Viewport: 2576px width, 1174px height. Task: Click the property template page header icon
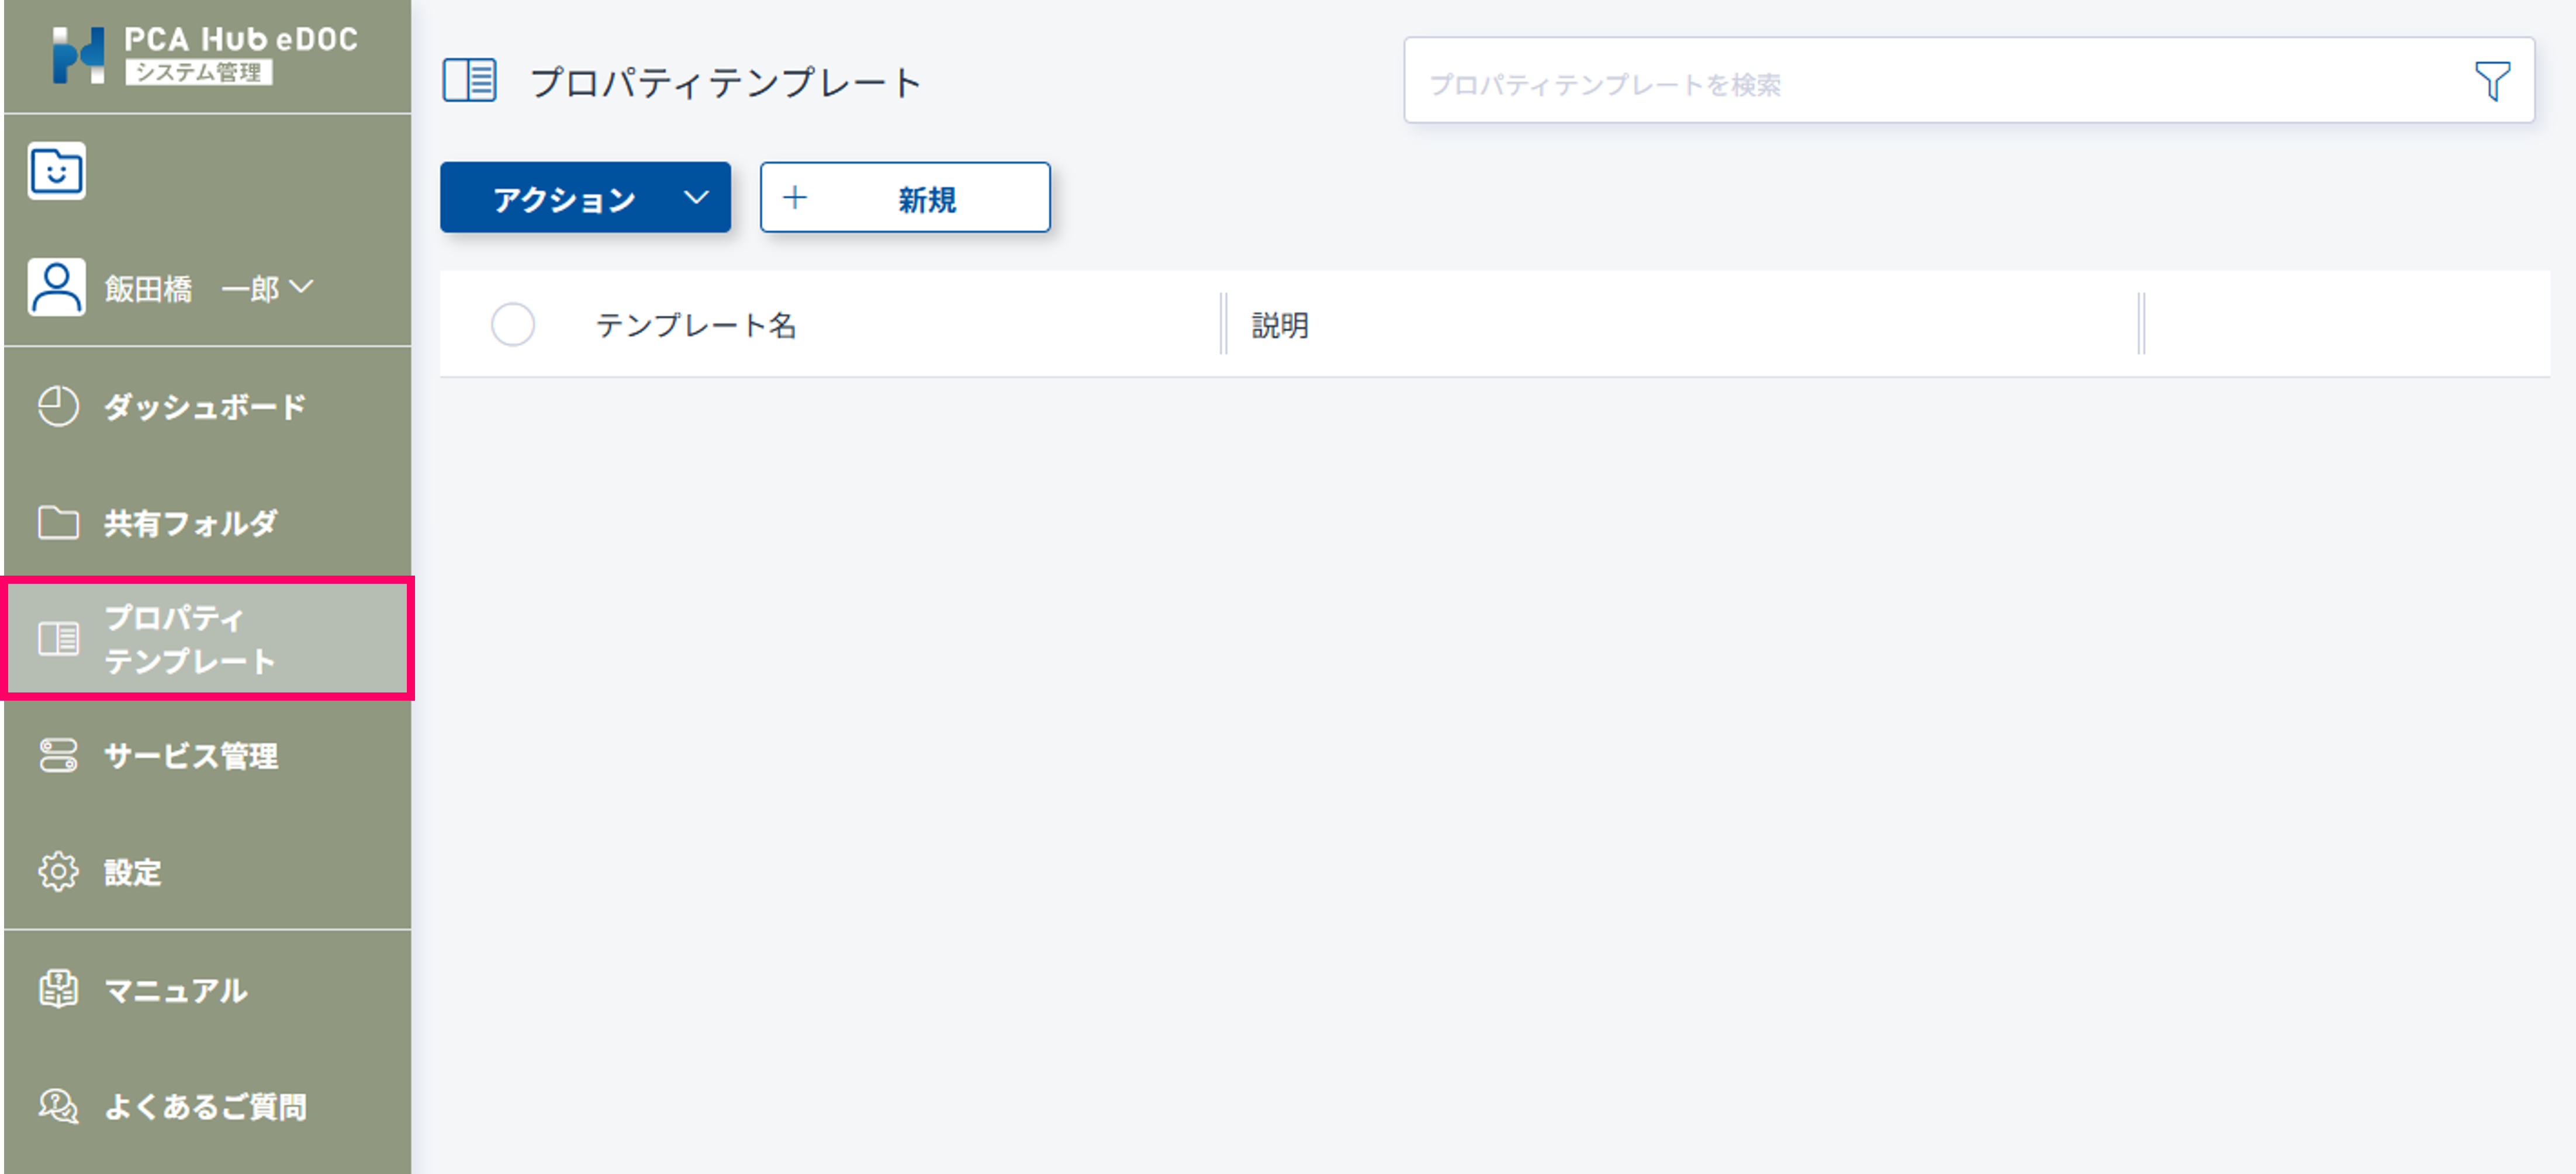tap(469, 80)
